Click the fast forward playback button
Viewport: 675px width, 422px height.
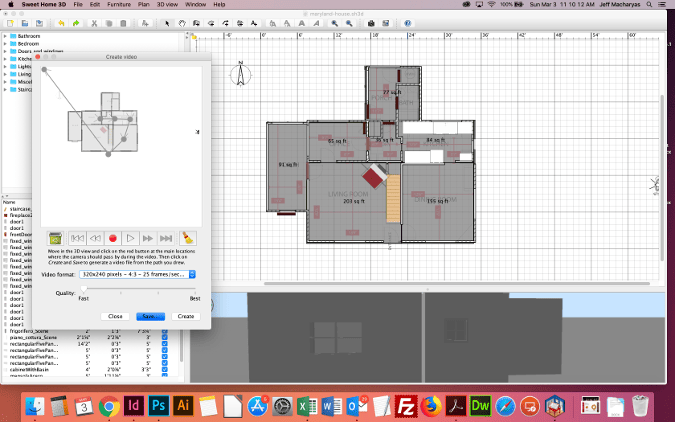150,238
